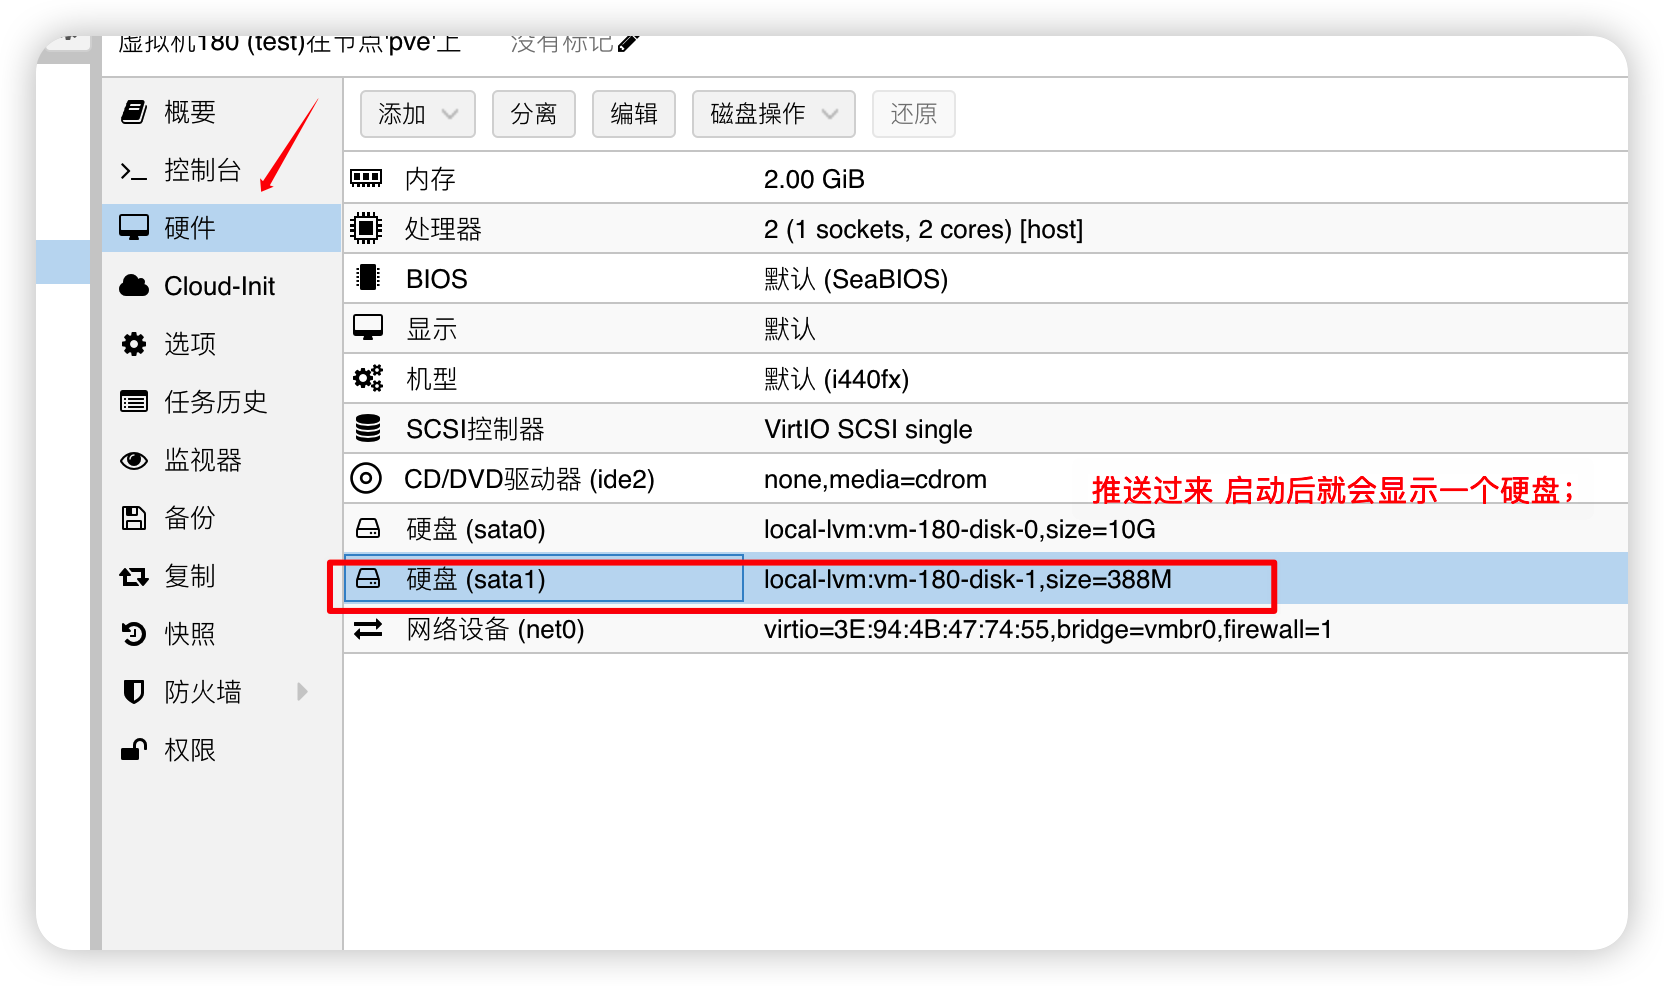Image resolution: width=1664 pixels, height=986 pixels.
Task: Open the 选项 tab
Action: pyautogui.click(x=222, y=344)
